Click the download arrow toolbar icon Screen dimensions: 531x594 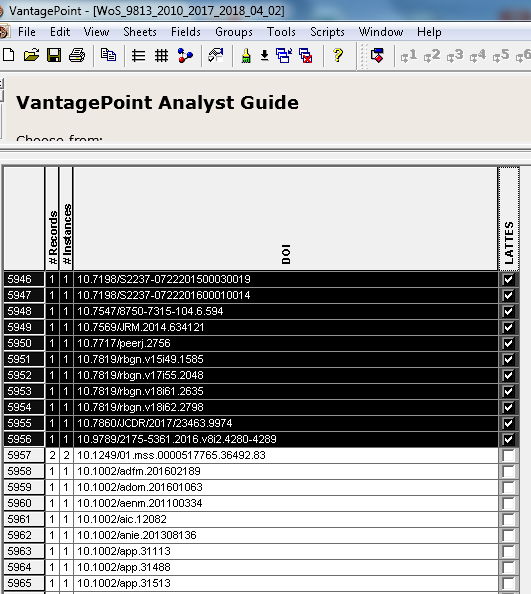tap(265, 56)
